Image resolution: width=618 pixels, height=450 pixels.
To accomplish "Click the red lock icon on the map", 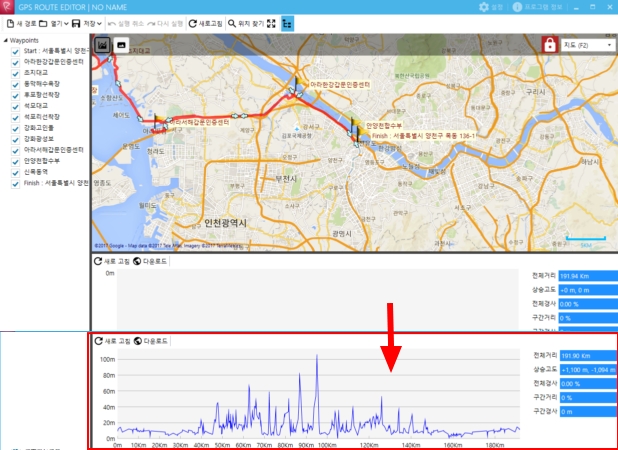I will [x=549, y=45].
